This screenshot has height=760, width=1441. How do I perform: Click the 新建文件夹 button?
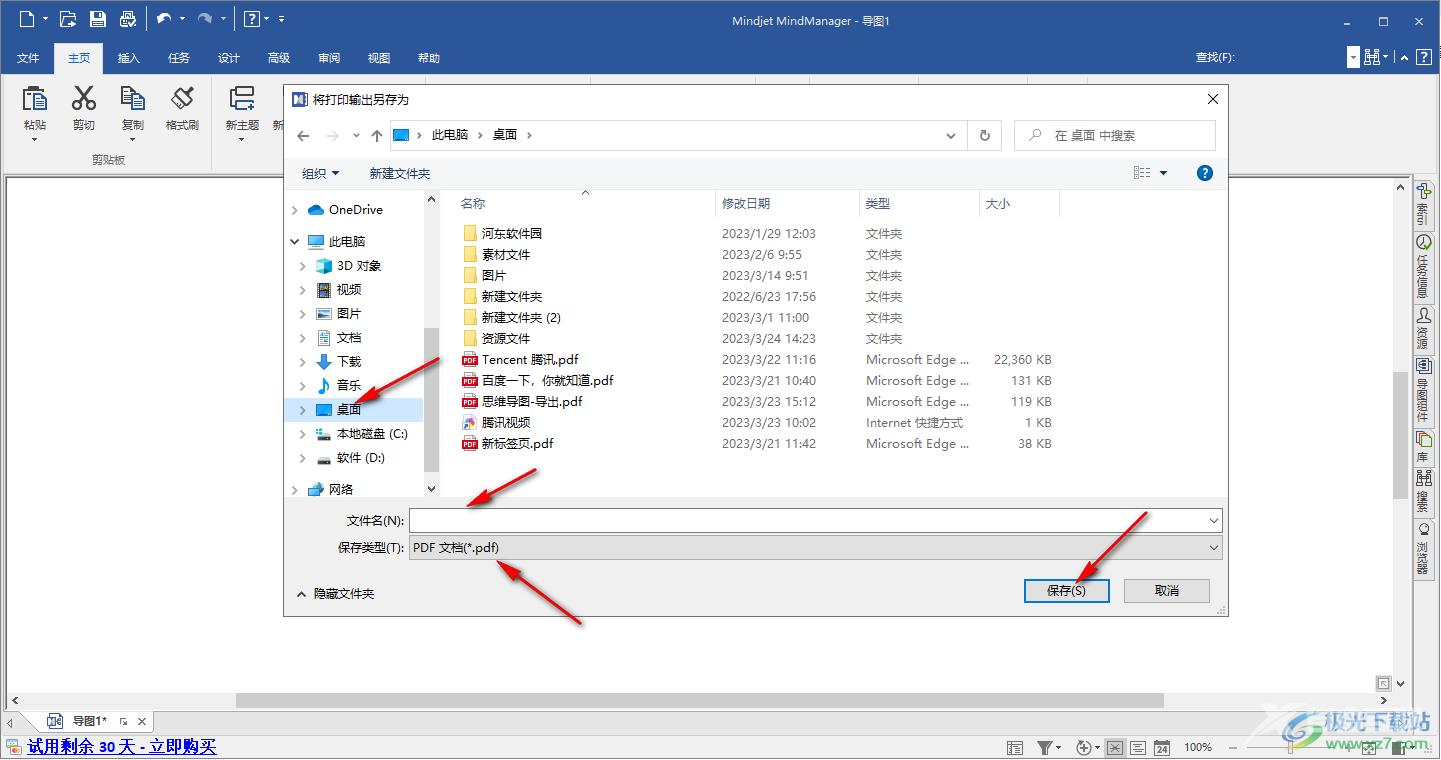pos(400,174)
